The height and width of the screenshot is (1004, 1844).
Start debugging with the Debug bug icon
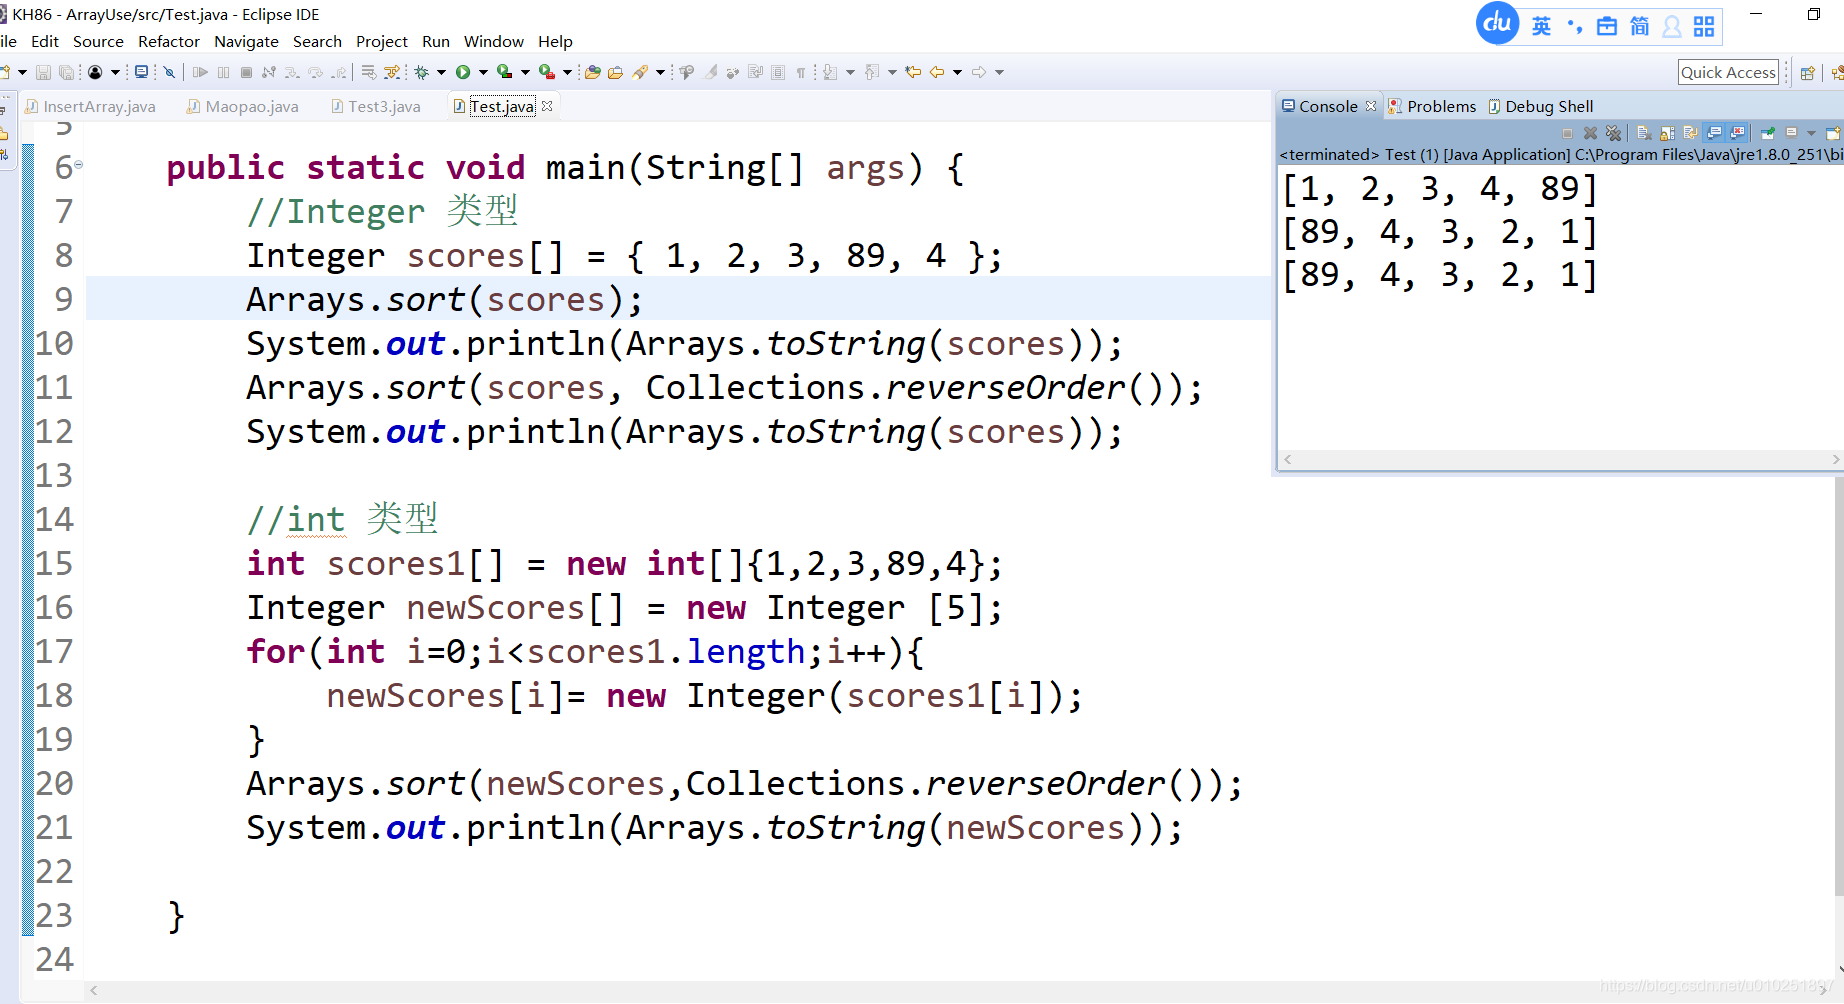coord(420,71)
